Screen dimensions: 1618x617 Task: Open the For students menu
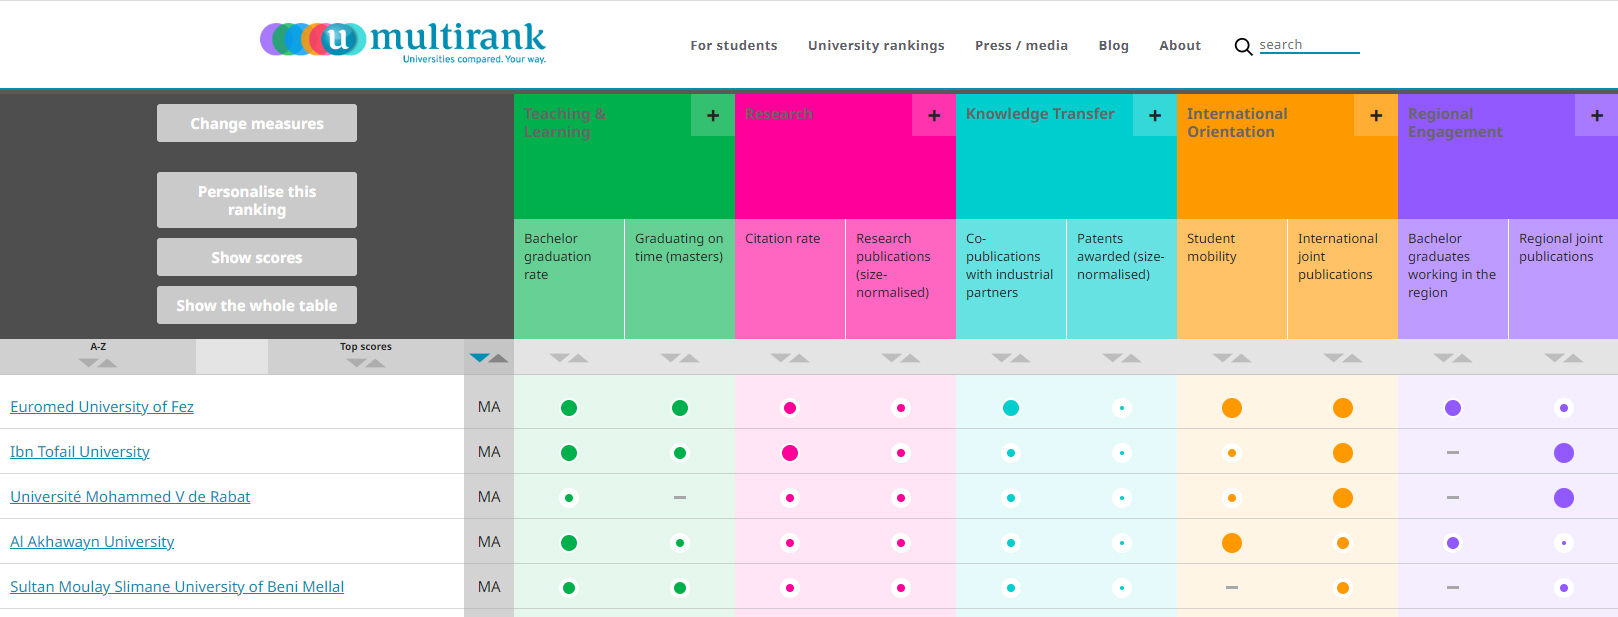(x=734, y=46)
